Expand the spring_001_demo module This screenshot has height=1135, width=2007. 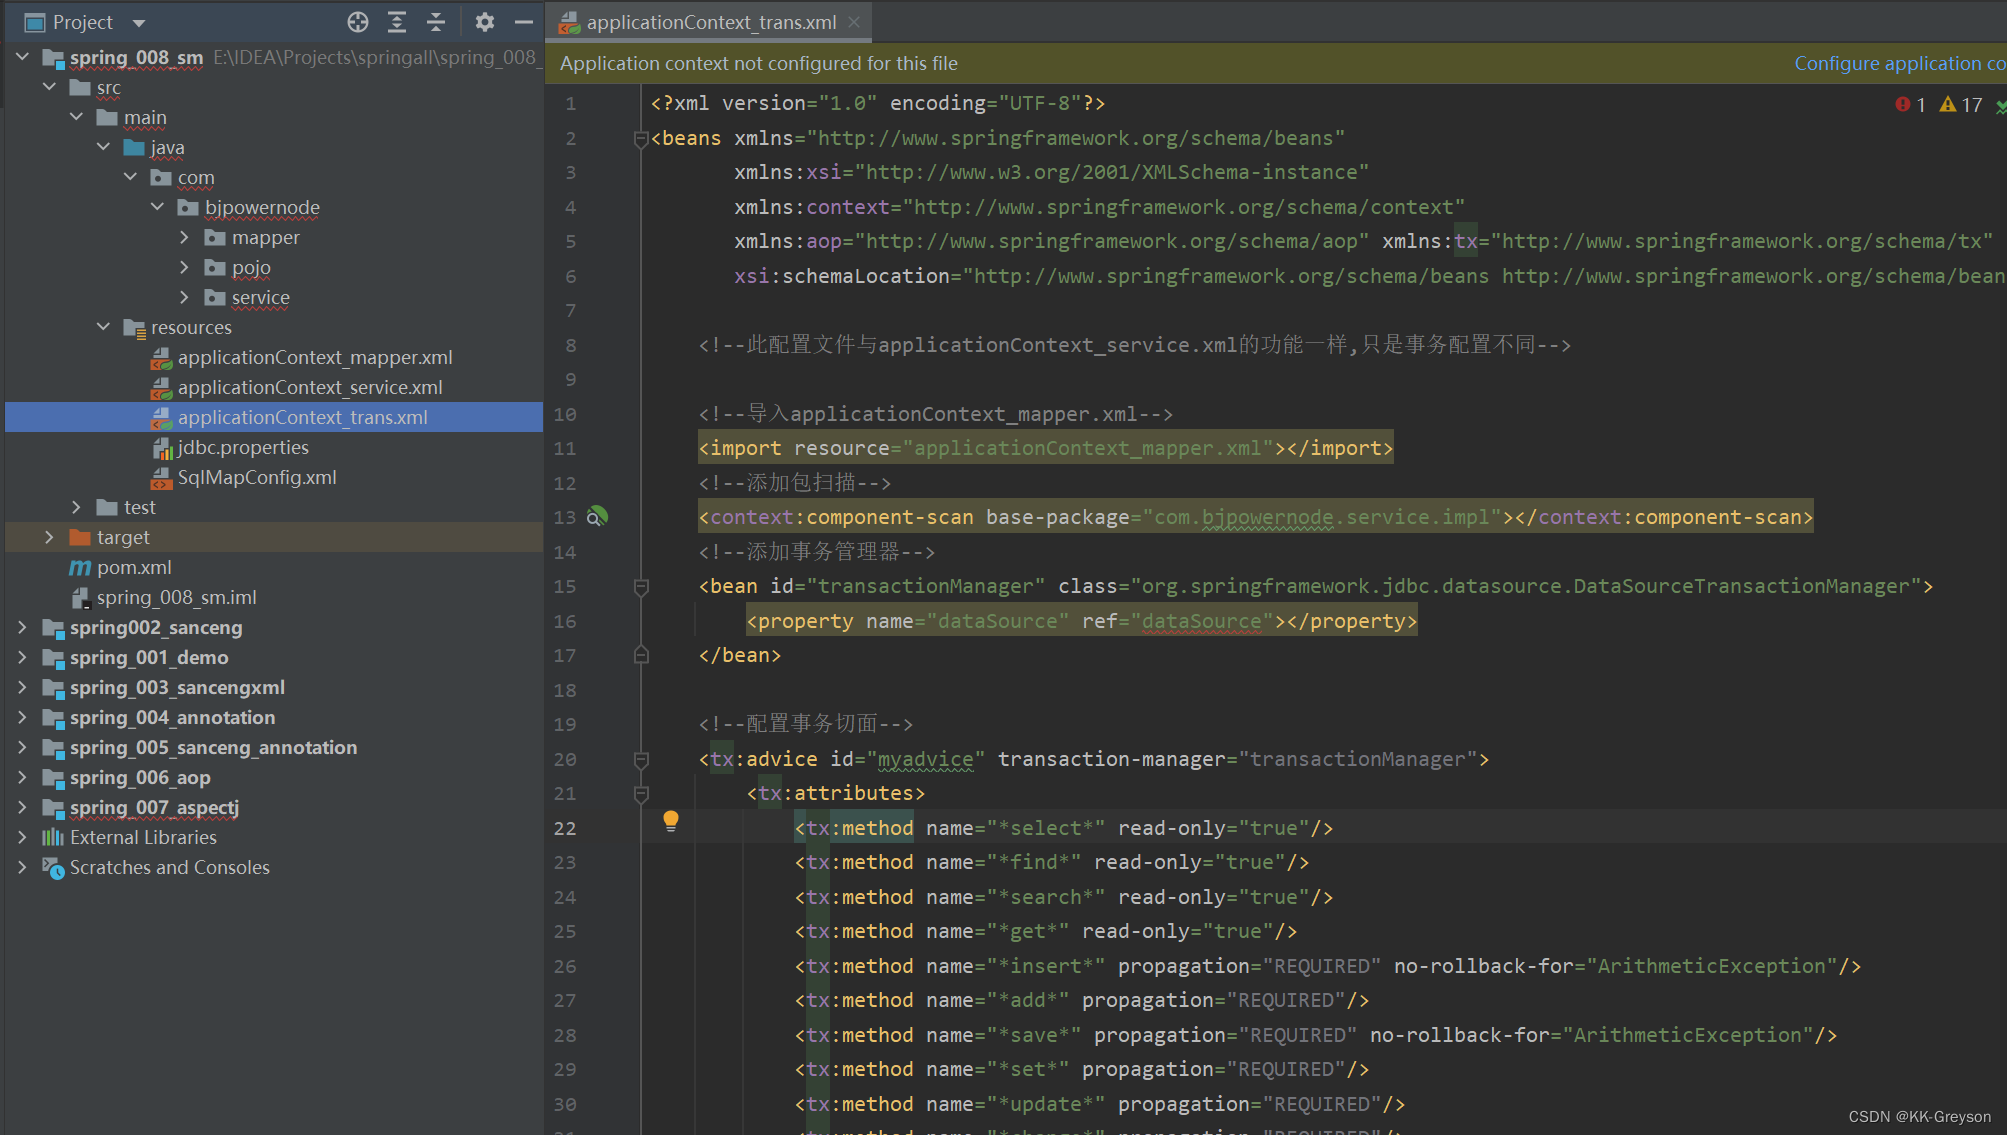22,657
